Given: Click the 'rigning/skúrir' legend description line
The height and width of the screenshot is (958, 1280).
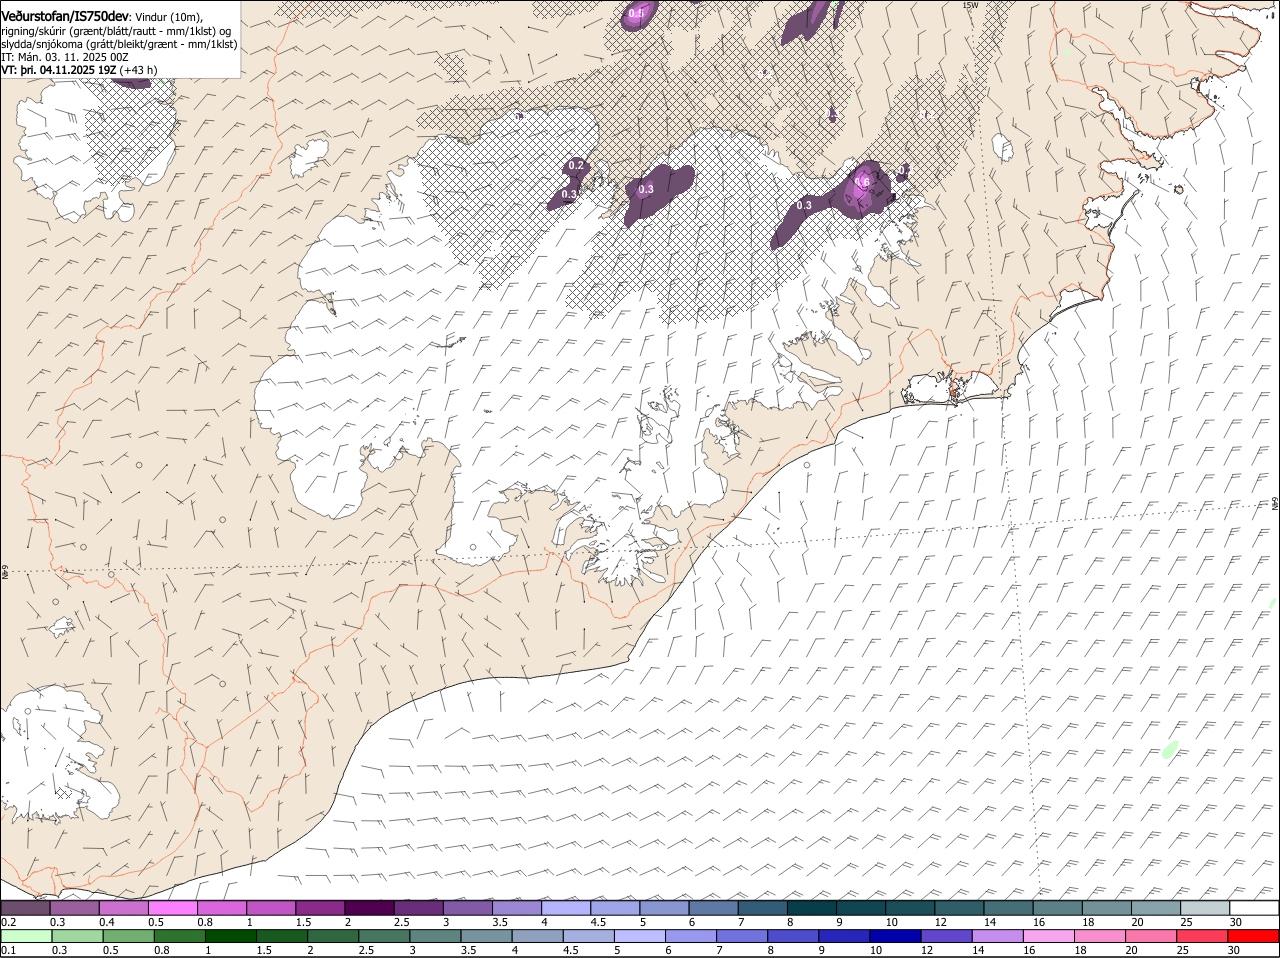Looking at the screenshot, I should tap(115, 31).
